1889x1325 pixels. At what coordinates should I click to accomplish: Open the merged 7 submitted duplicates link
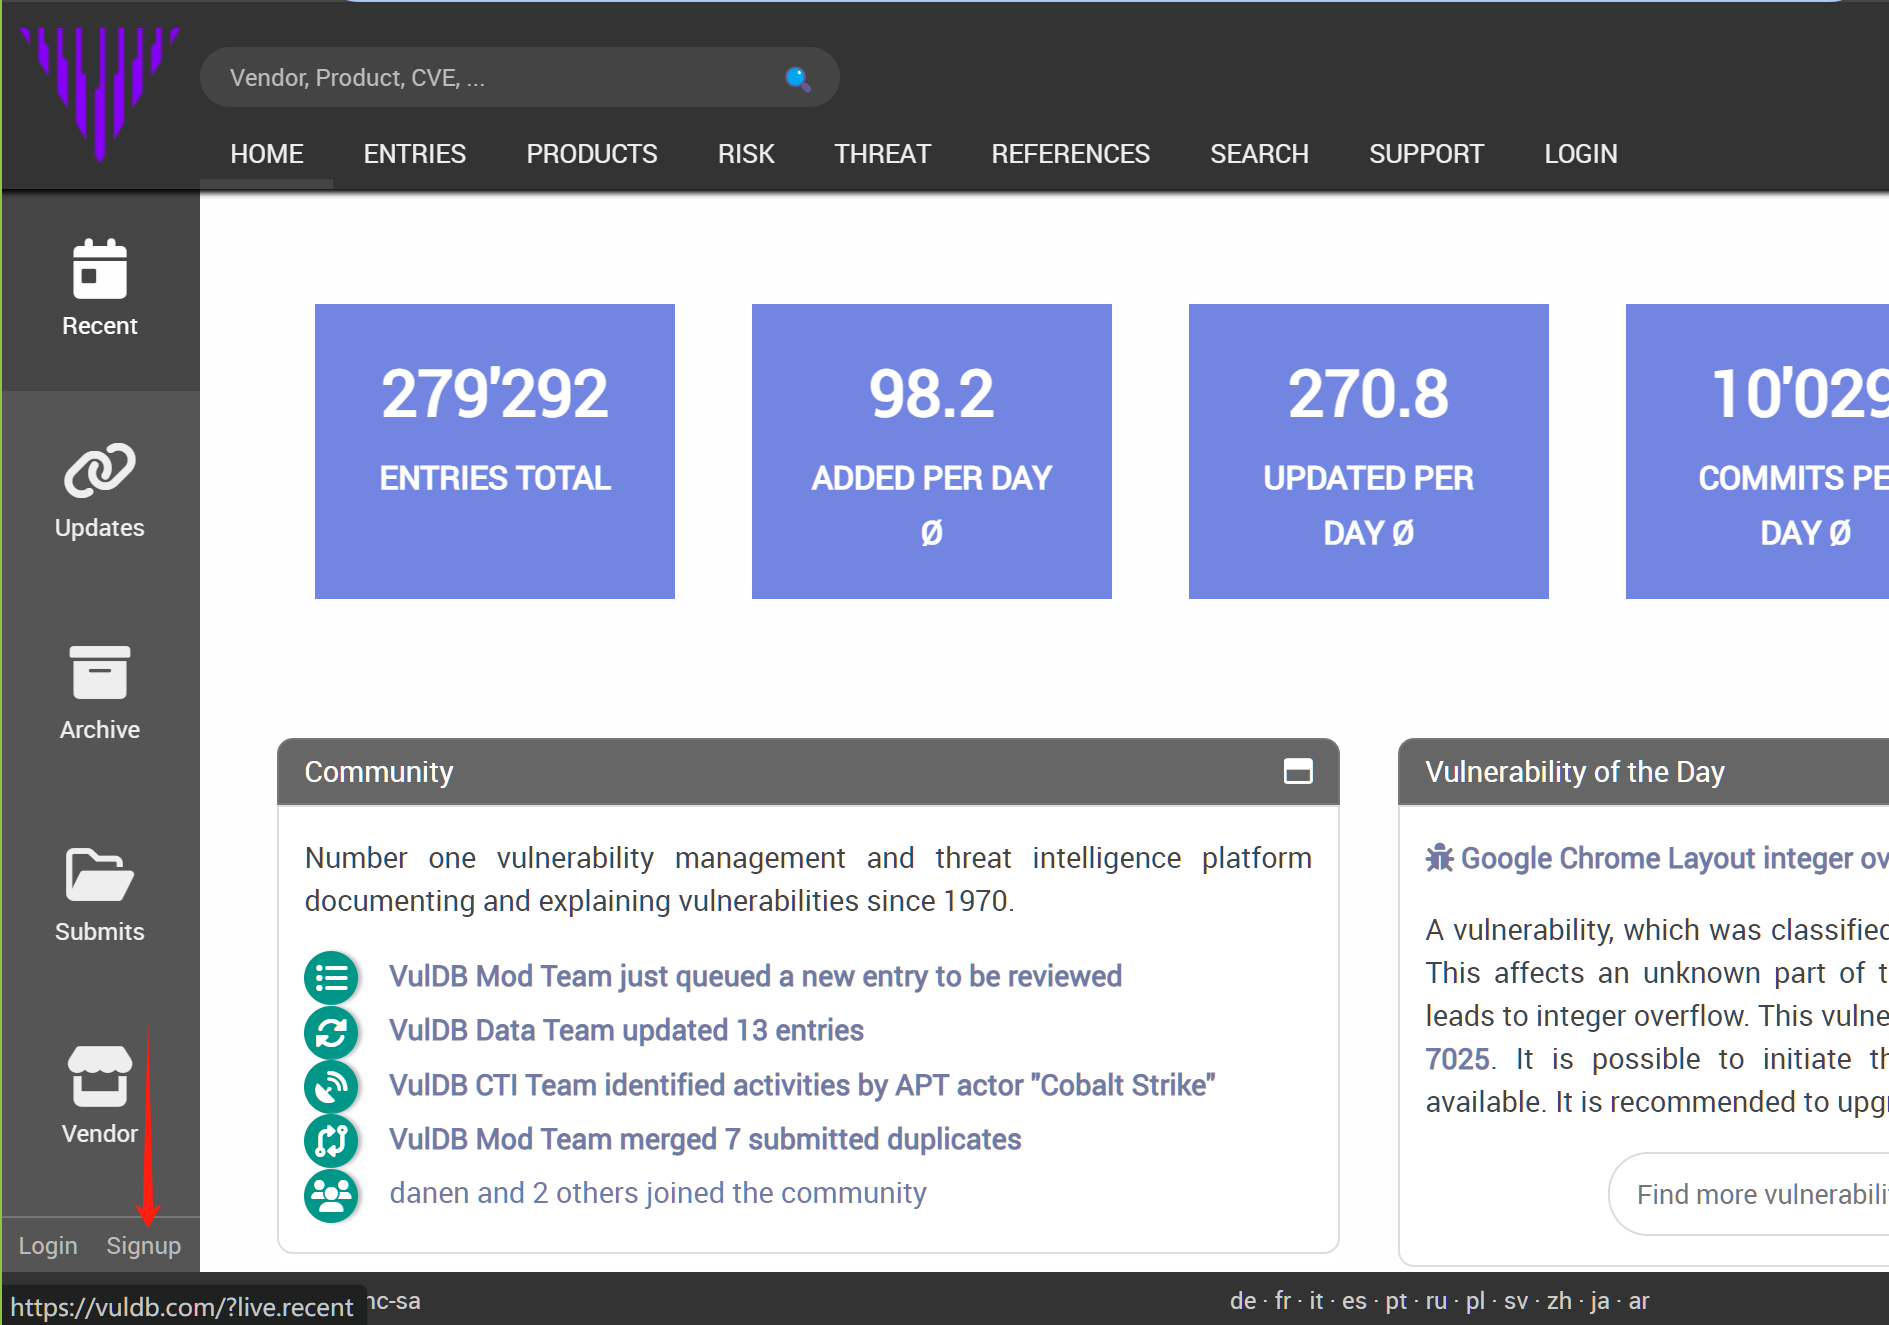point(704,1139)
